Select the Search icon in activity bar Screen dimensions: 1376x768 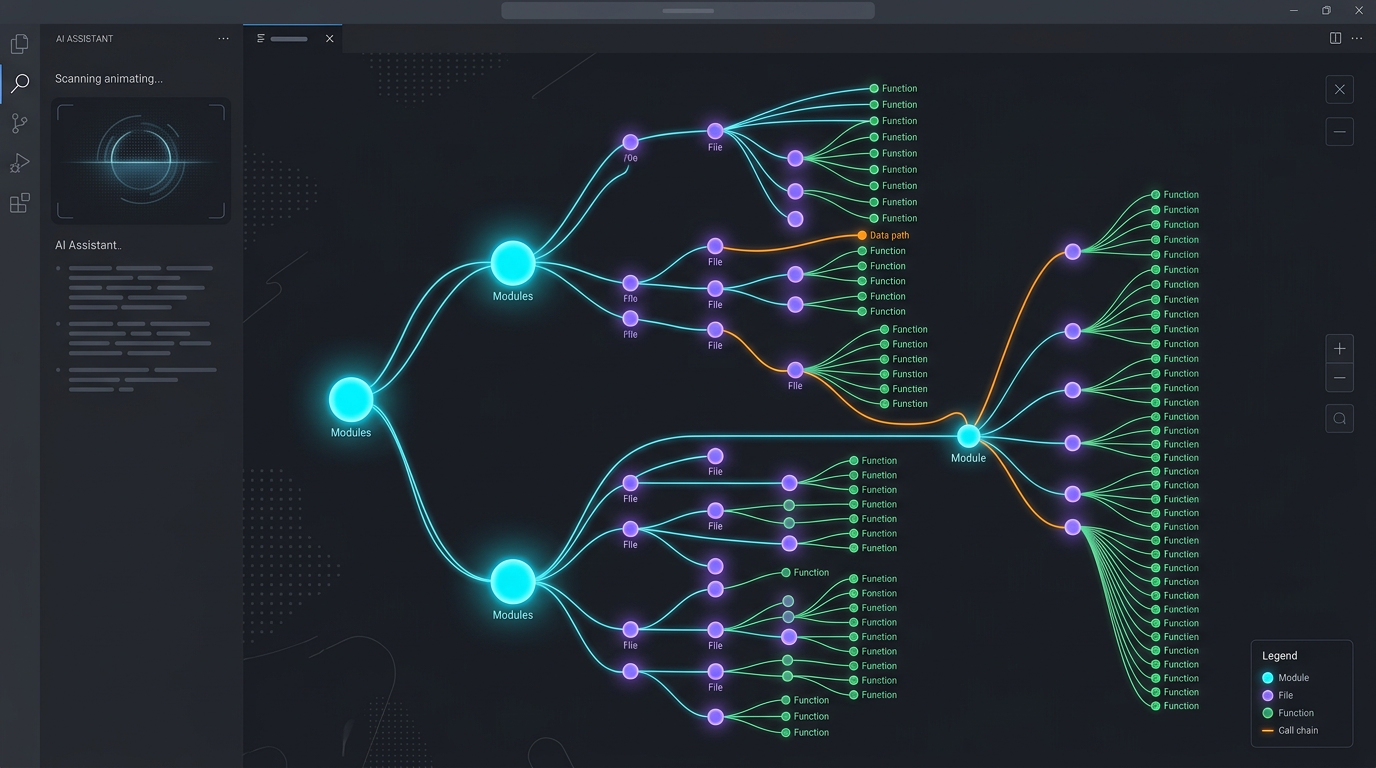(x=19, y=83)
